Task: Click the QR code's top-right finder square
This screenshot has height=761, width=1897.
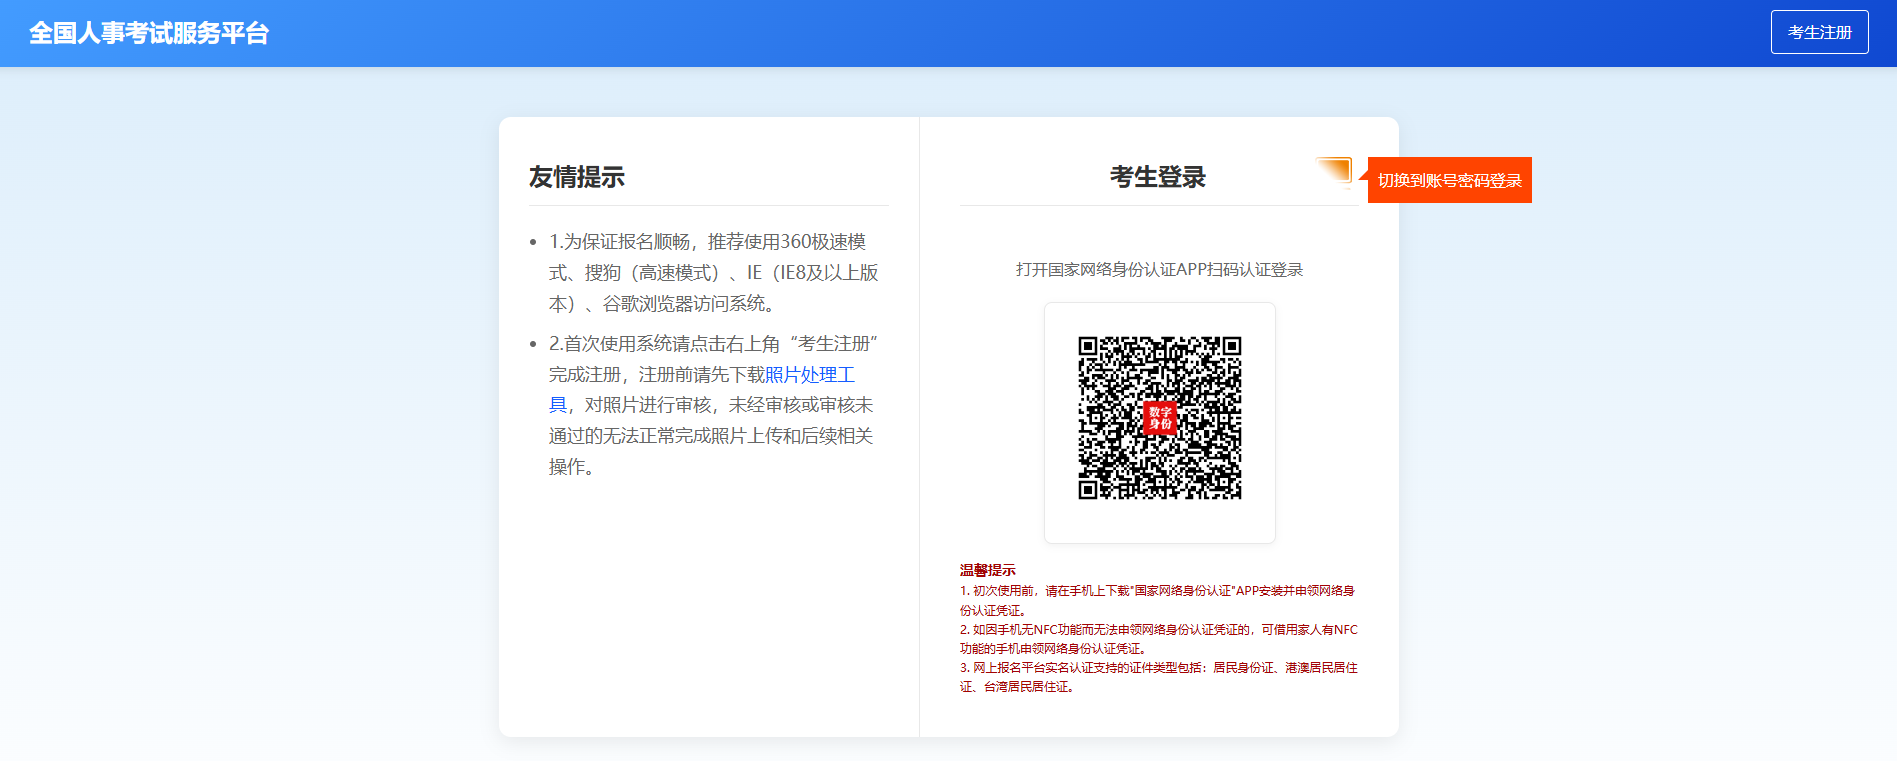Action: pos(1230,347)
